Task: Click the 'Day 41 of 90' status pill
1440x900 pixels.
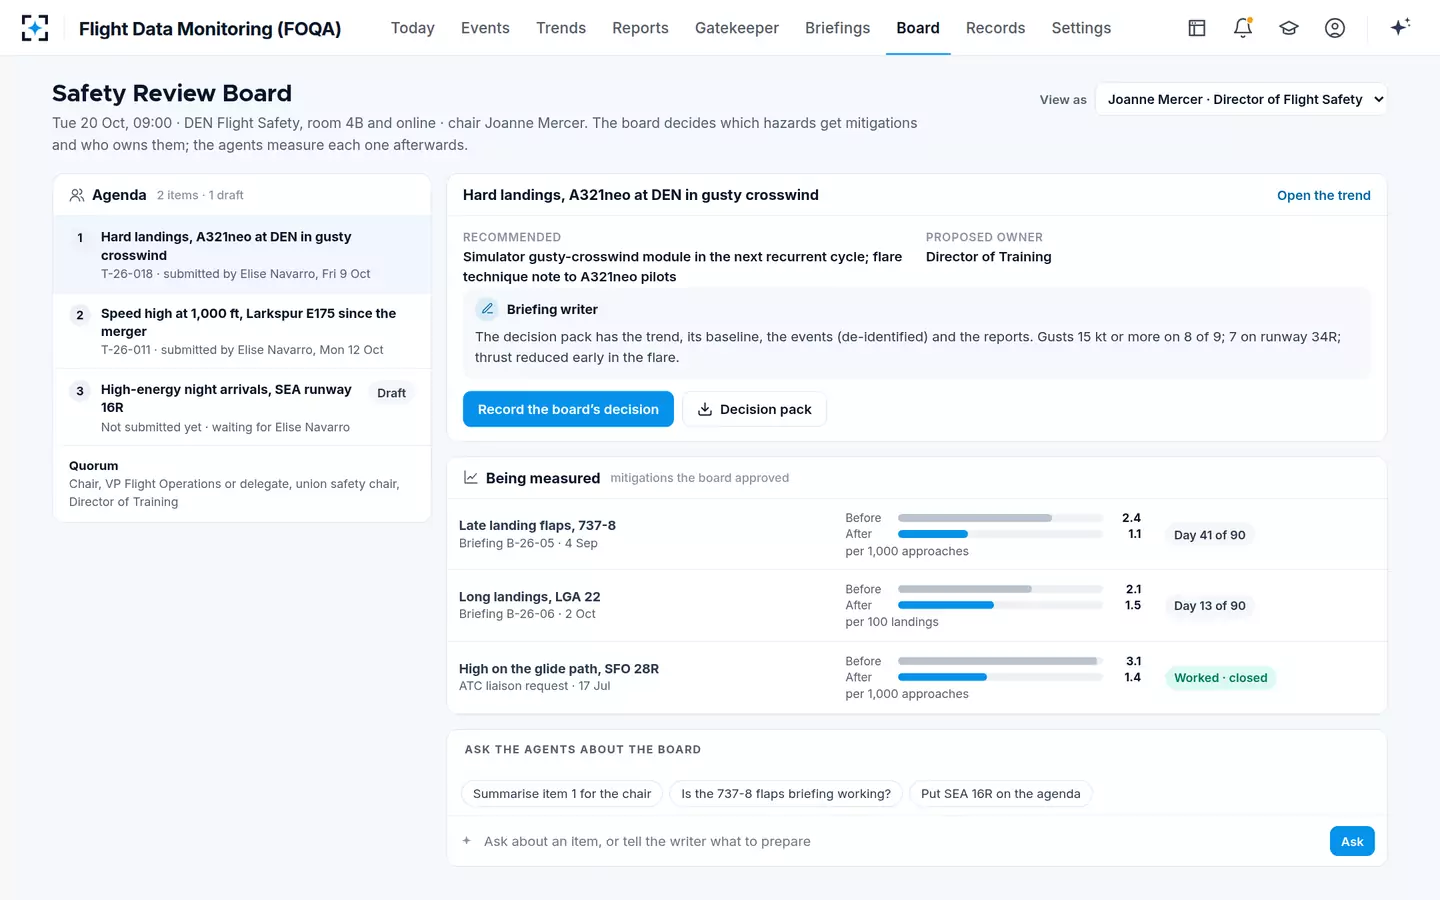Action: tap(1210, 535)
